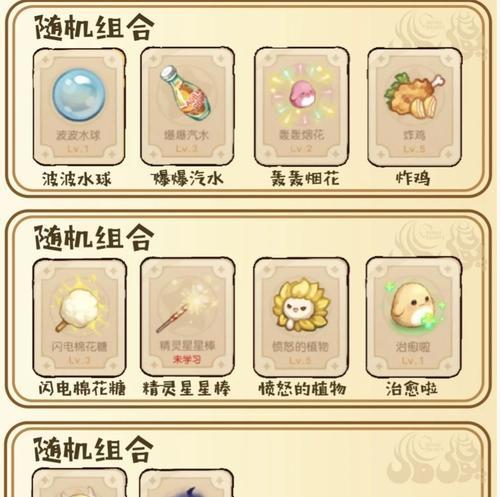The height and width of the screenshot is (497, 500).
Task: Click the 愤怒的植物 caption label
Action: [302, 389]
